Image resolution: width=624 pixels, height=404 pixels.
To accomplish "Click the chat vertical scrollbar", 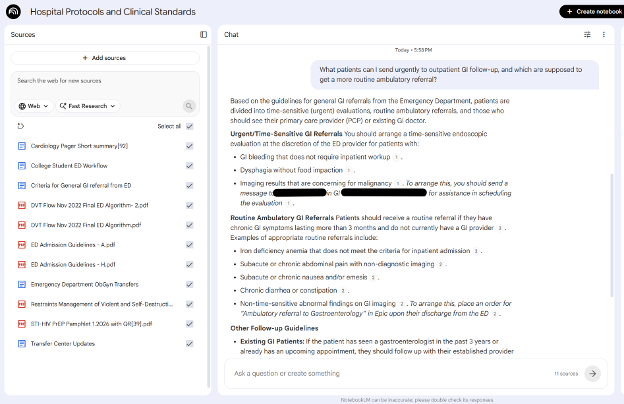I will pyautogui.click(x=612, y=235).
